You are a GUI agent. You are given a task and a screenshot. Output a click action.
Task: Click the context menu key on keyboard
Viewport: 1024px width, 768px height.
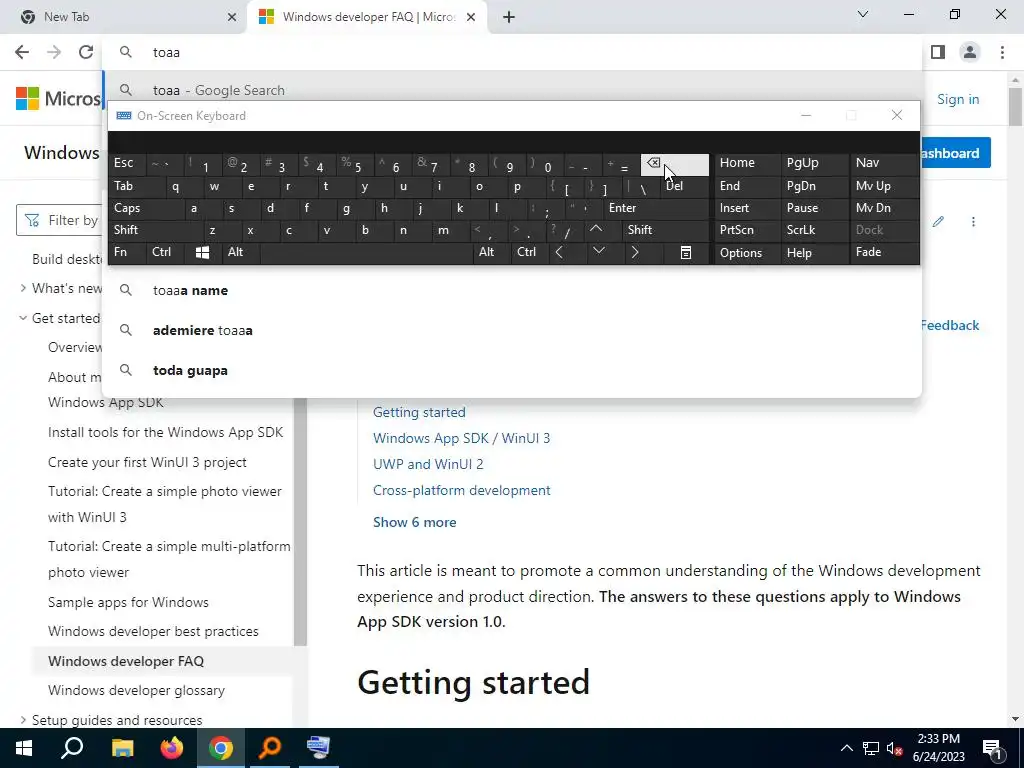tap(686, 253)
